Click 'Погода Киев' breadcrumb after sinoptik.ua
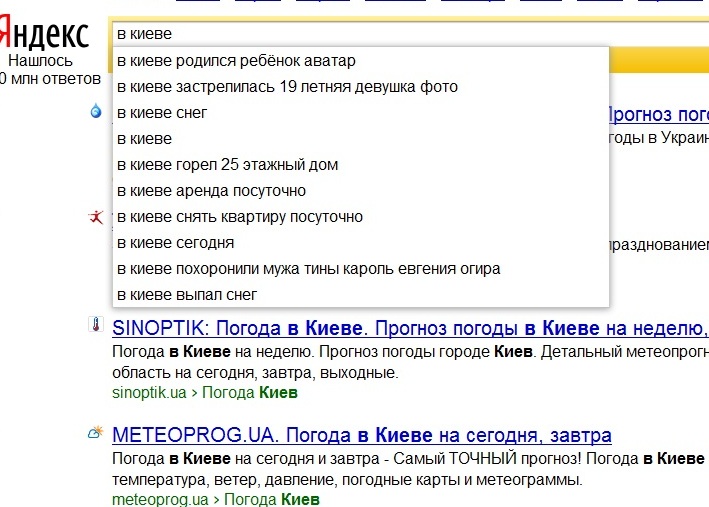This screenshot has width=709, height=507. point(250,393)
